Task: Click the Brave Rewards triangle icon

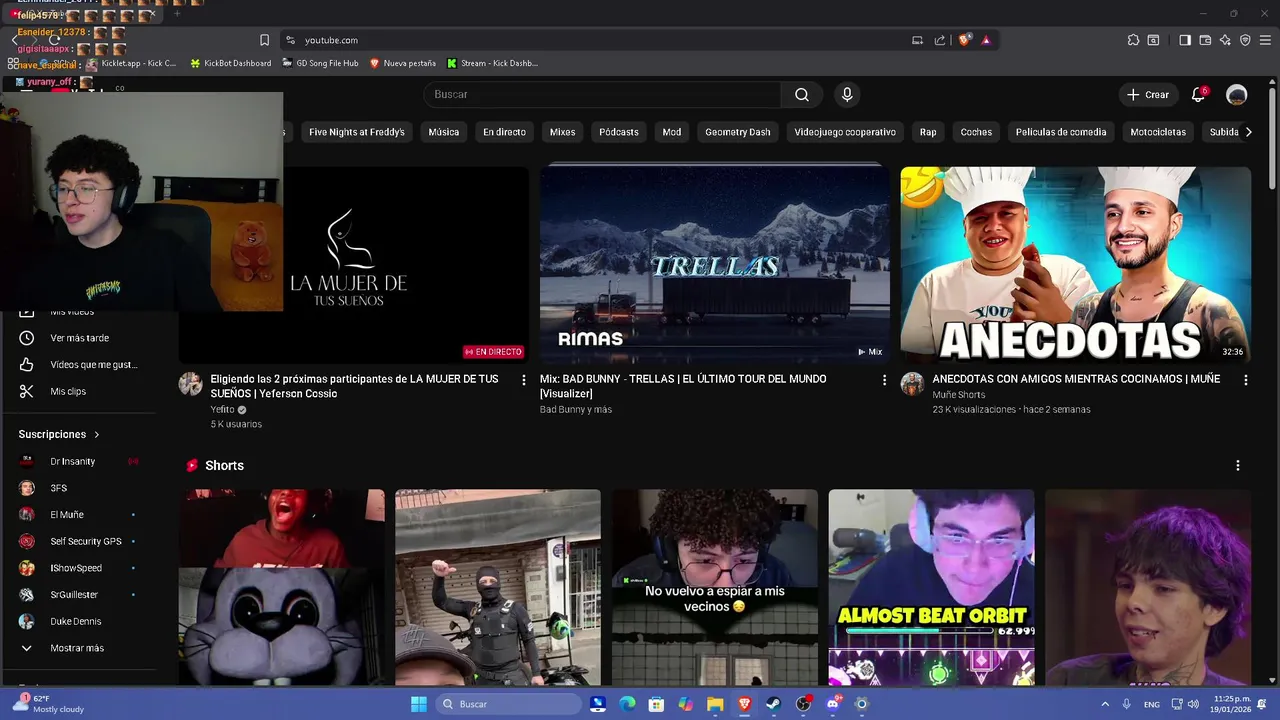Action: 986,40
